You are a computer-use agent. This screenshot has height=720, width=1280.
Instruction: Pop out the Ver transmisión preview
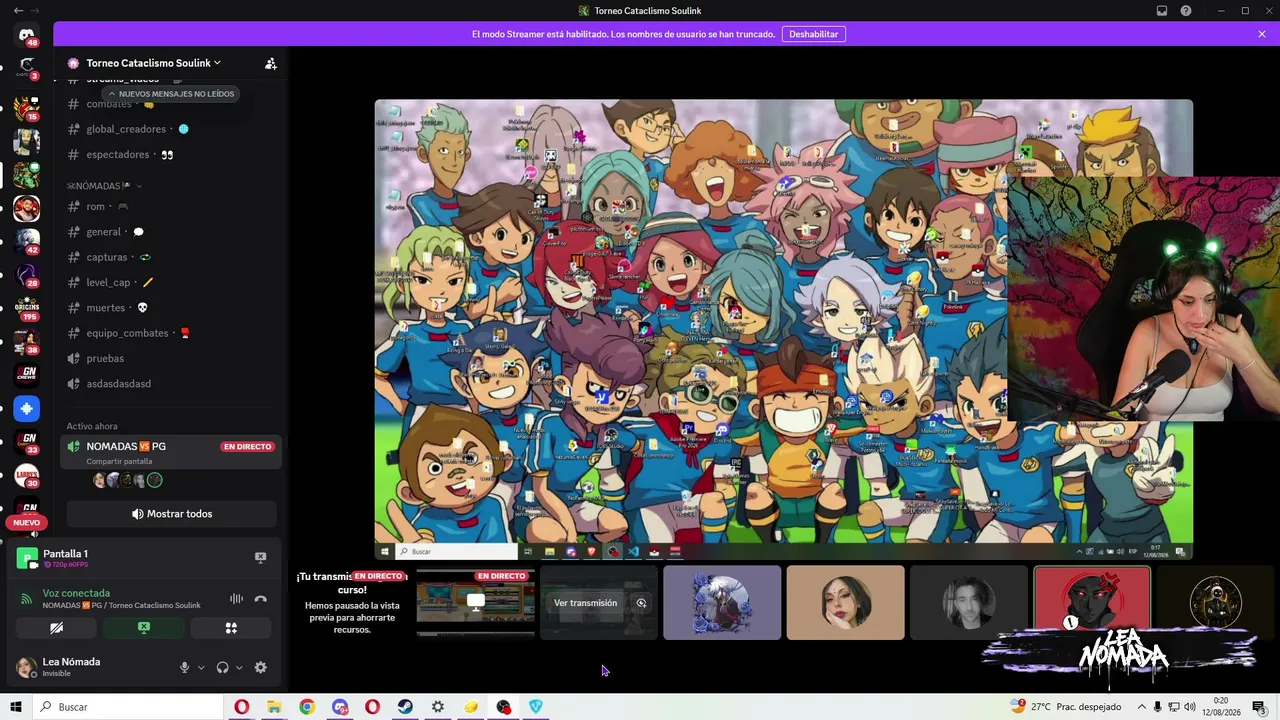[x=641, y=603]
